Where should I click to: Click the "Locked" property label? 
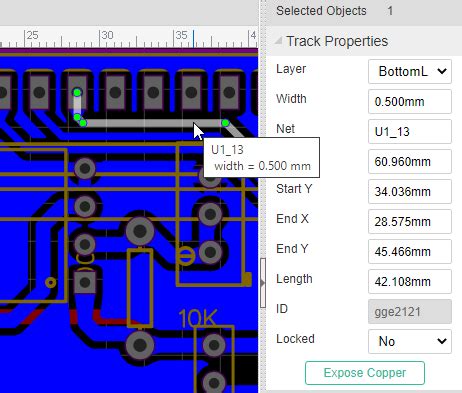click(295, 339)
